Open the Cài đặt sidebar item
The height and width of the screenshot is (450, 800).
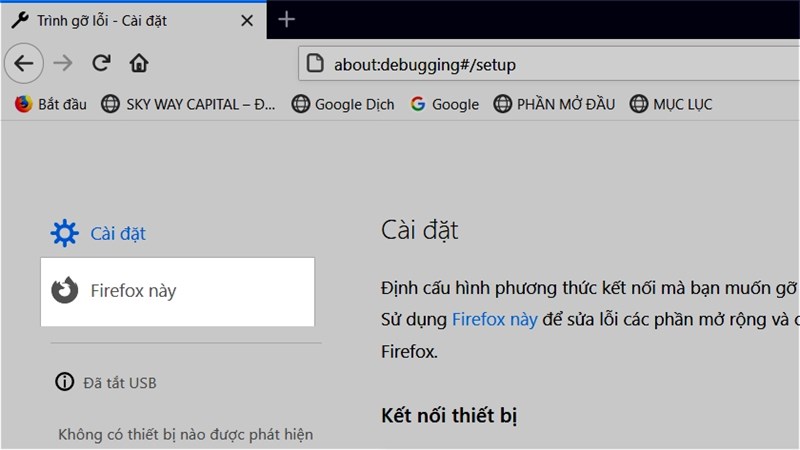pos(117,233)
